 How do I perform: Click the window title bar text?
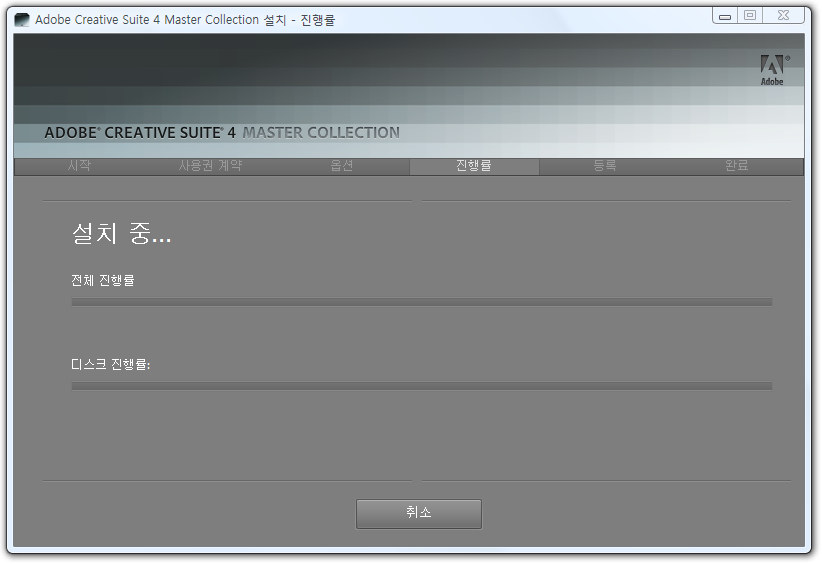(x=185, y=20)
